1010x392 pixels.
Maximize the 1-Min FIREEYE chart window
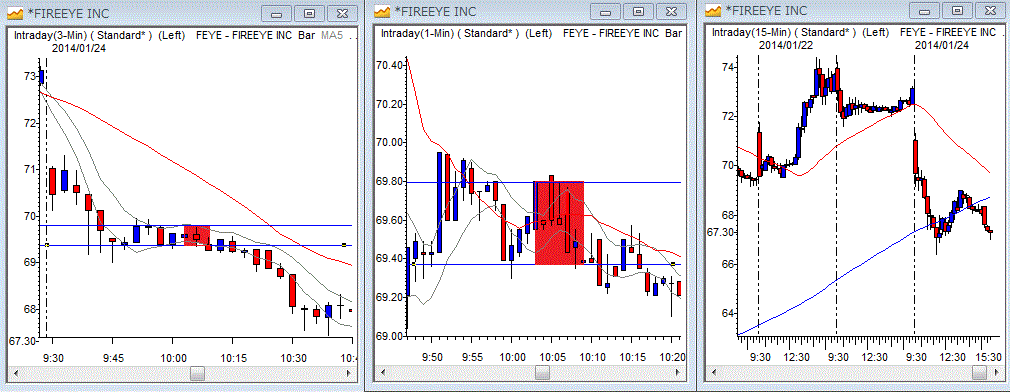pyautogui.click(x=638, y=12)
